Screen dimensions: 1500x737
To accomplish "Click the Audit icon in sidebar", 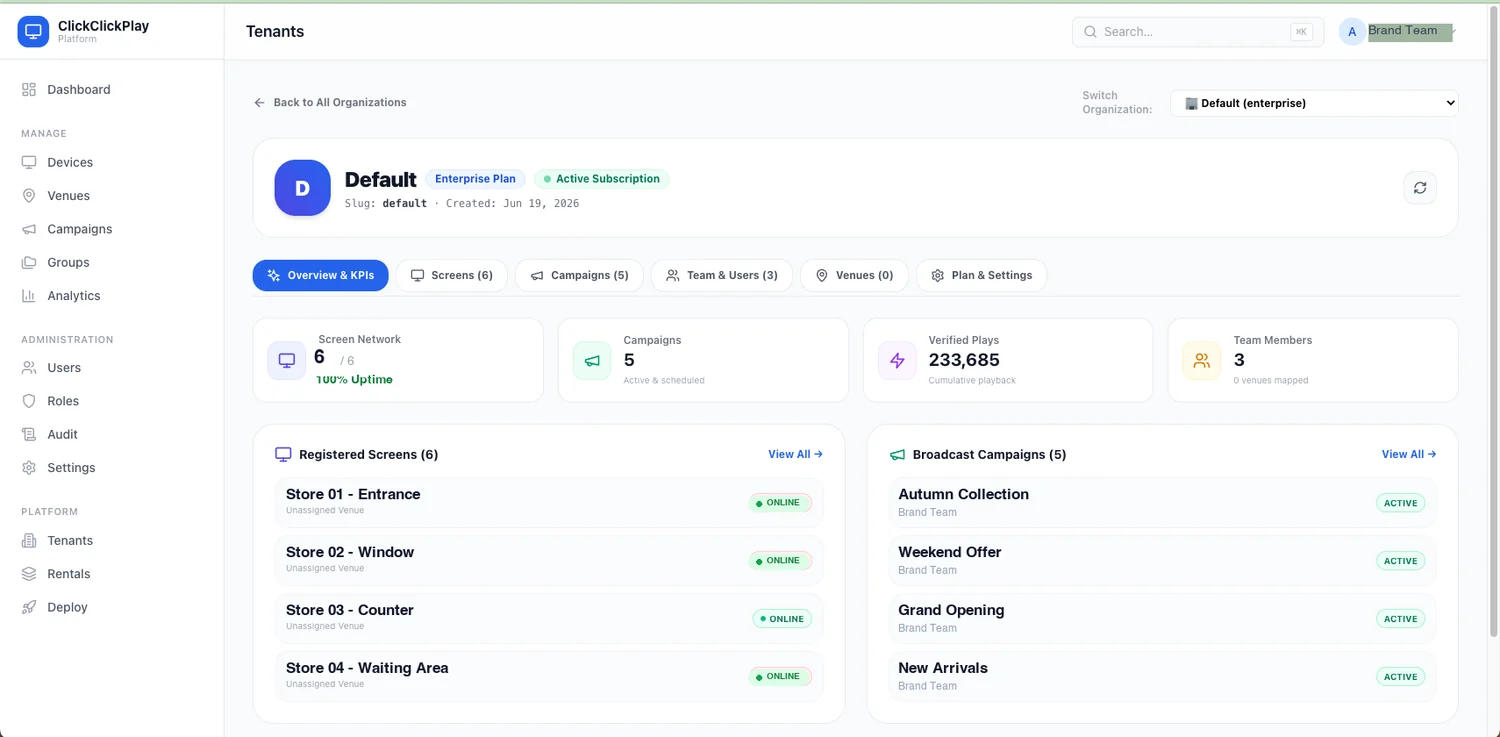I will (x=29, y=434).
